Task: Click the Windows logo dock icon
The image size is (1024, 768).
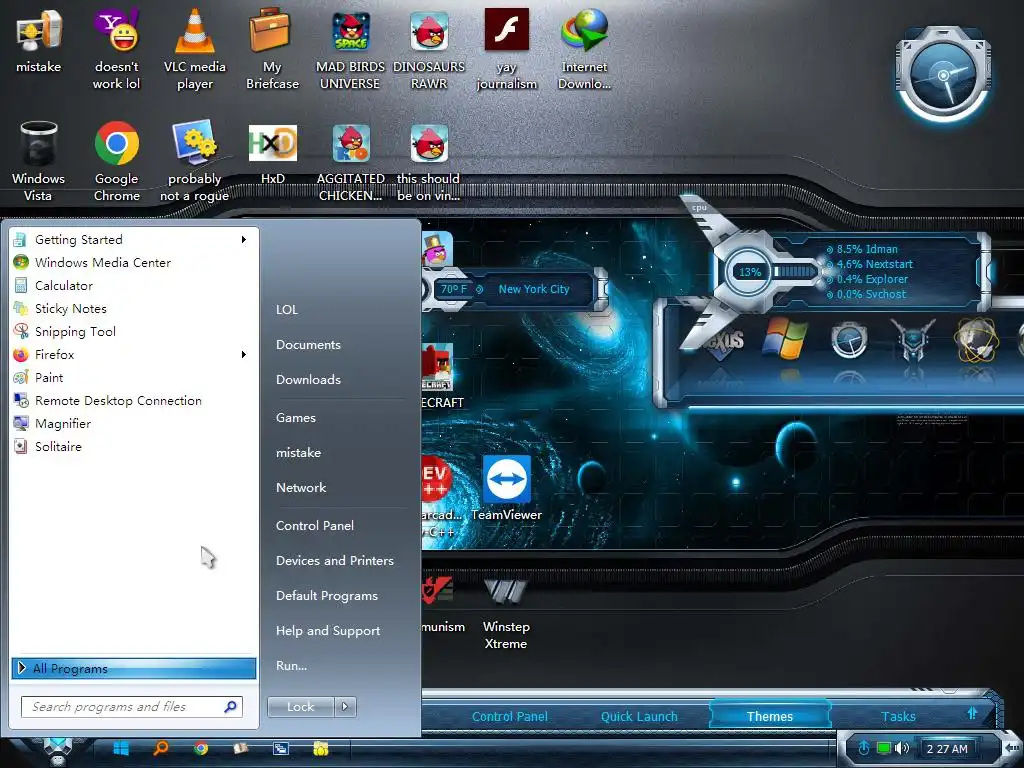Action: pos(784,338)
